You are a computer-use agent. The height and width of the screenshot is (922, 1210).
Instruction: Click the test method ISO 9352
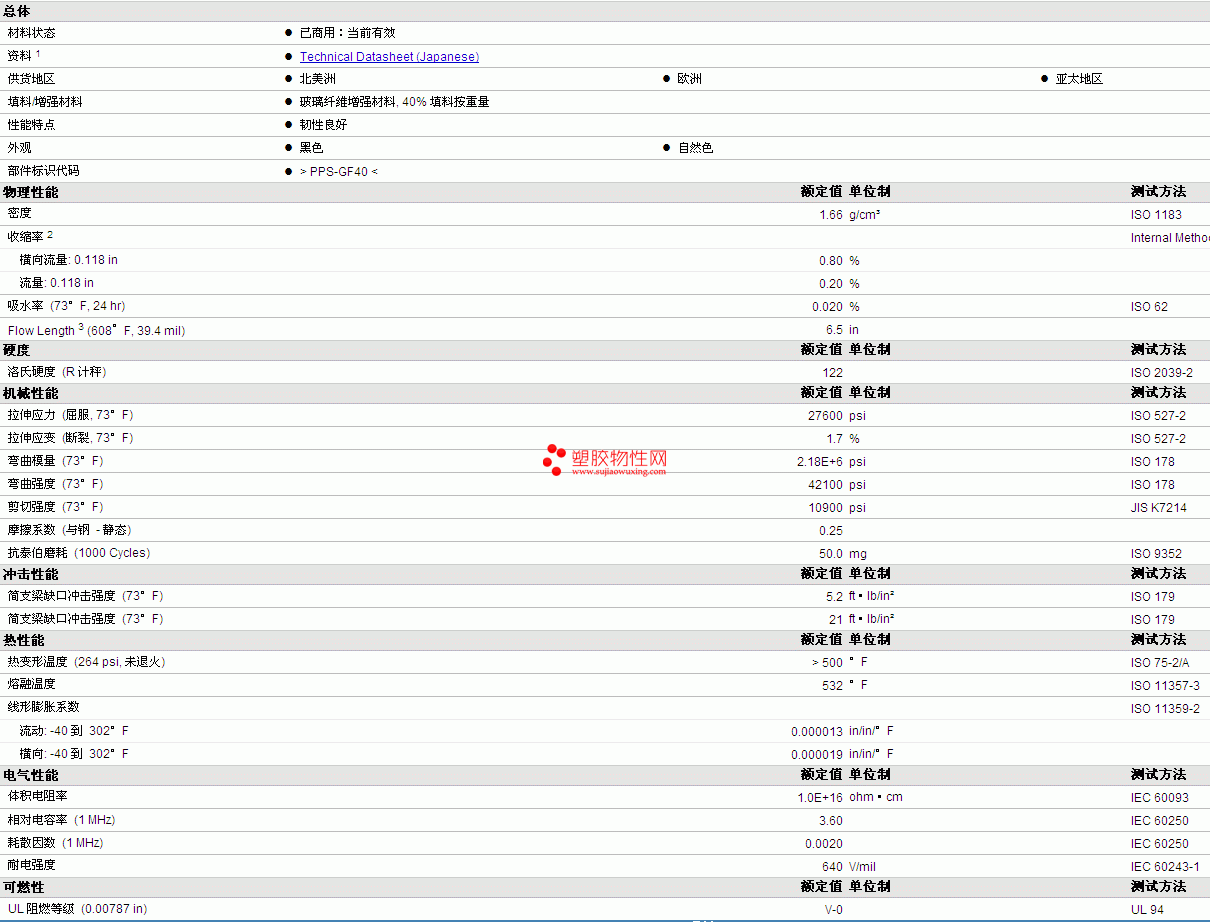coord(1156,554)
